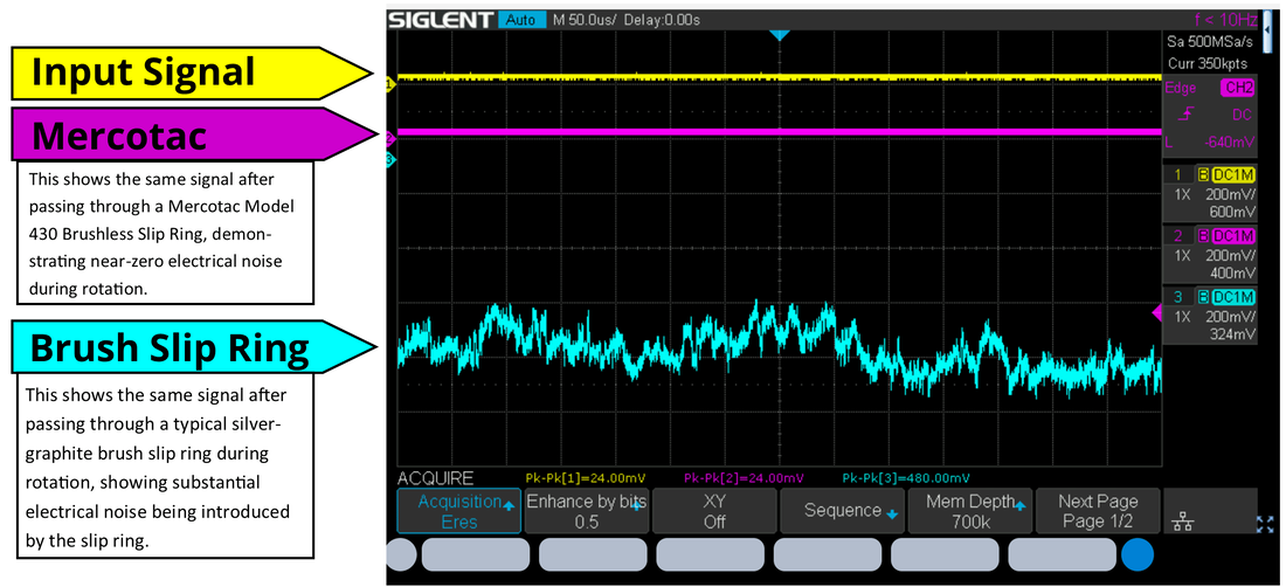This screenshot has width=1286, height=587.
Task: Click the cyan channel 3 ground marker
Action: tap(390, 160)
